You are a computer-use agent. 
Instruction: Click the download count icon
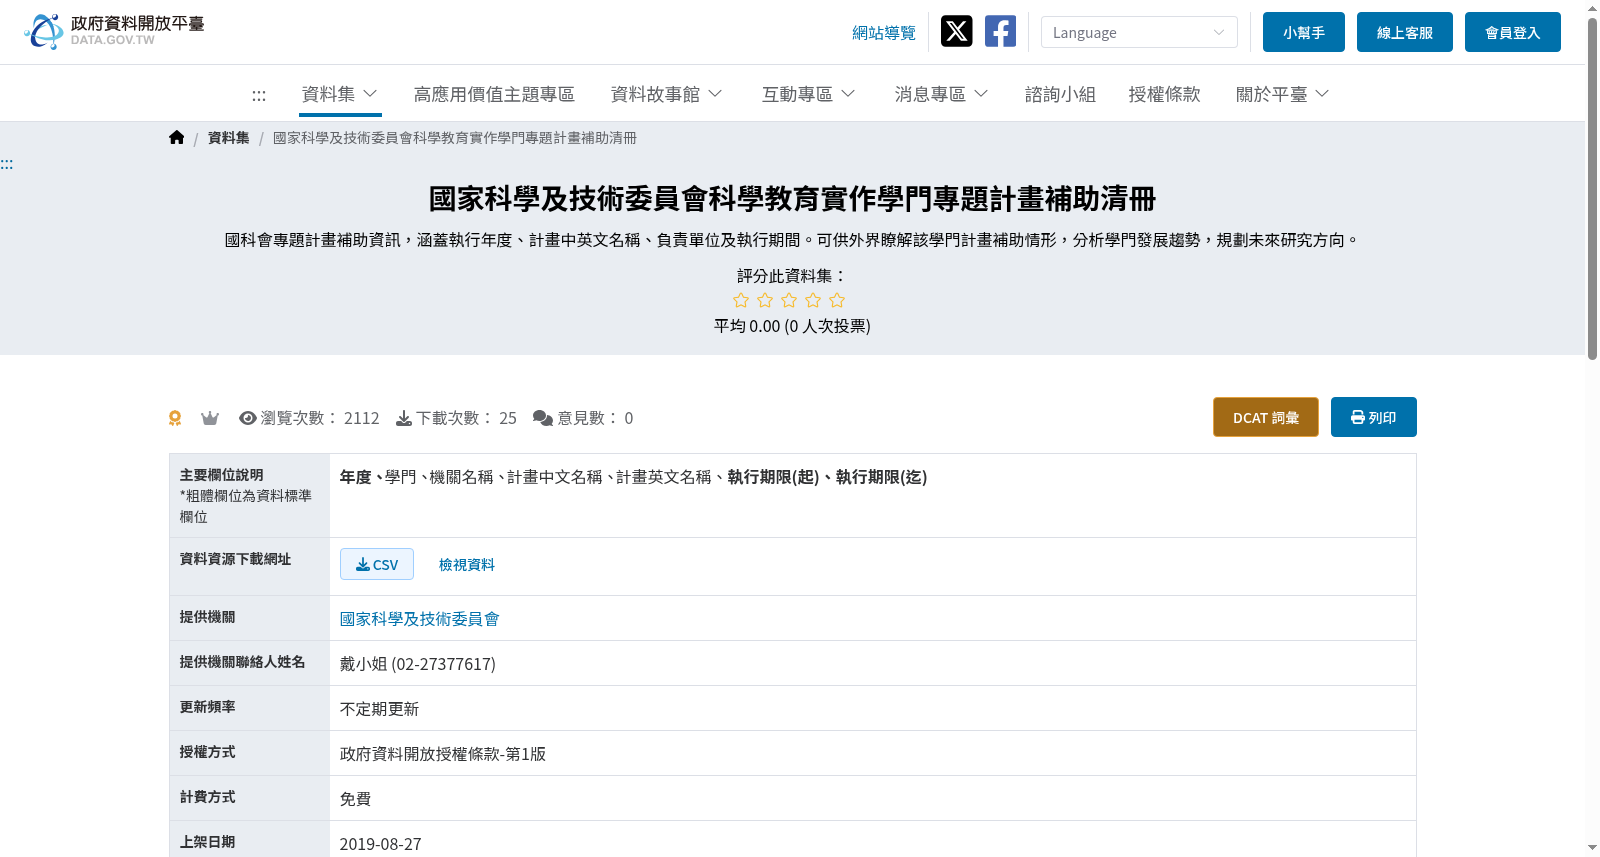click(x=404, y=418)
